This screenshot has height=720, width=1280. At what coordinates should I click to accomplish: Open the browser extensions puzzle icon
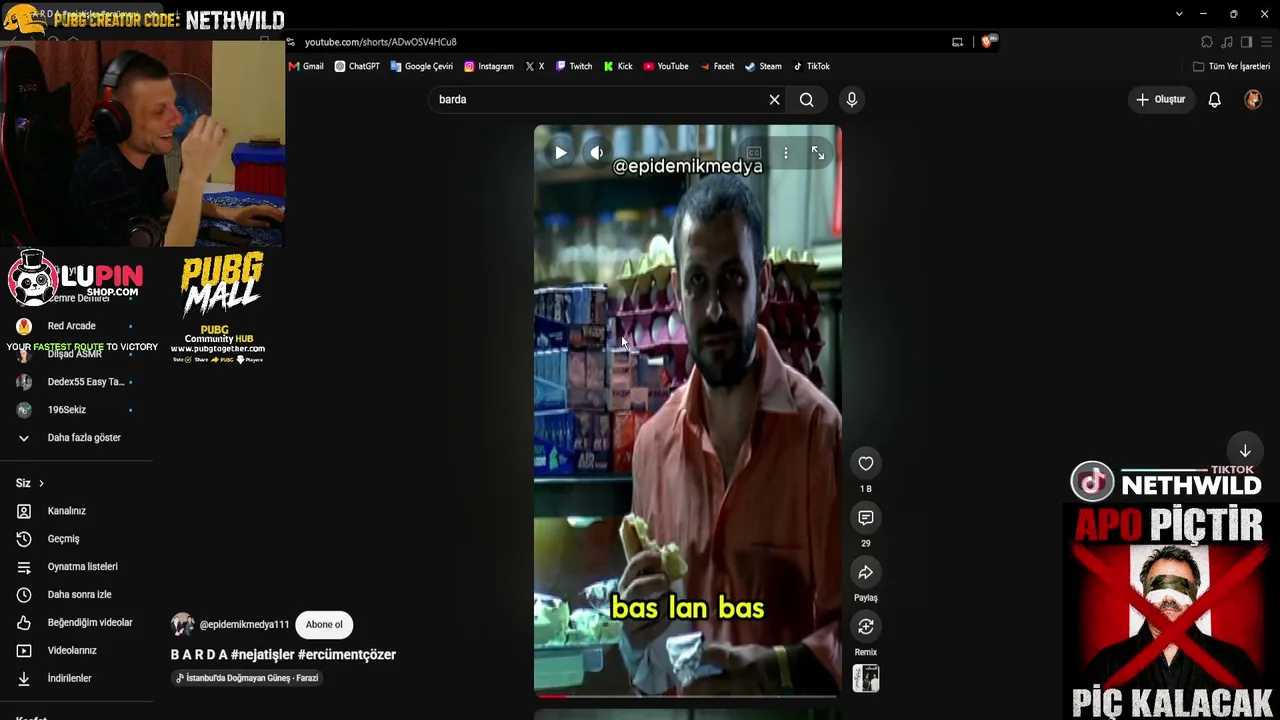point(1207,42)
